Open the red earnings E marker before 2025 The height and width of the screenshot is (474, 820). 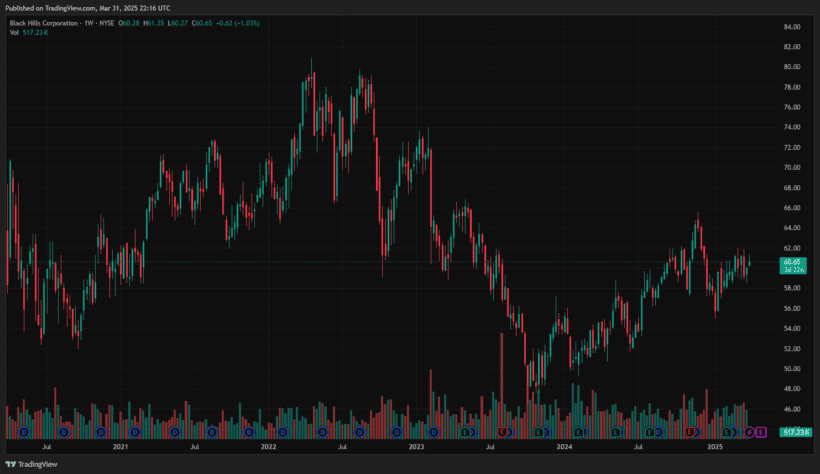689,432
